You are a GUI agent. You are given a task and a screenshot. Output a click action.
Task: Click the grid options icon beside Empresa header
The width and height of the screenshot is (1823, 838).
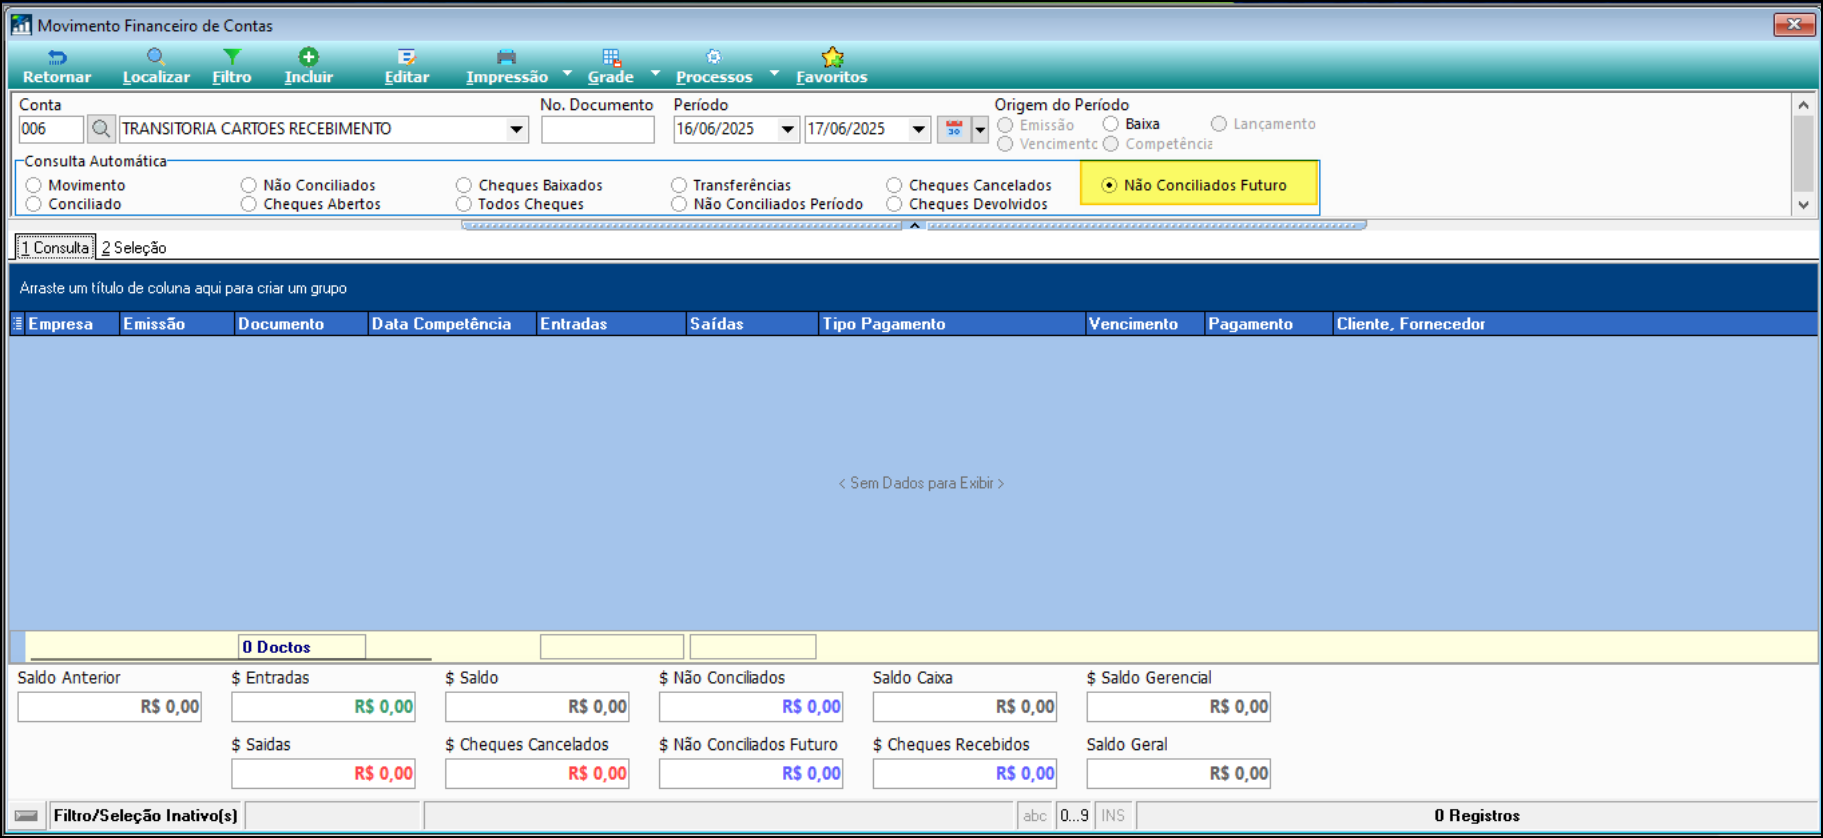point(17,324)
